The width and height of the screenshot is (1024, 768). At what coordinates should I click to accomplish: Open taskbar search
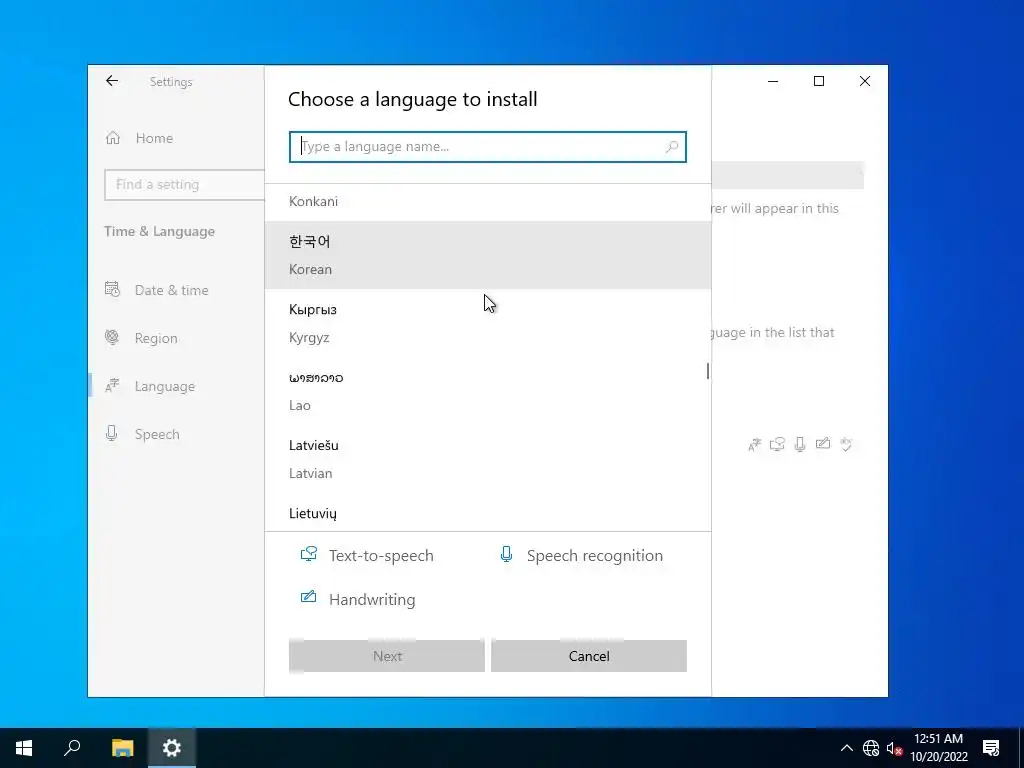click(x=72, y=748)
